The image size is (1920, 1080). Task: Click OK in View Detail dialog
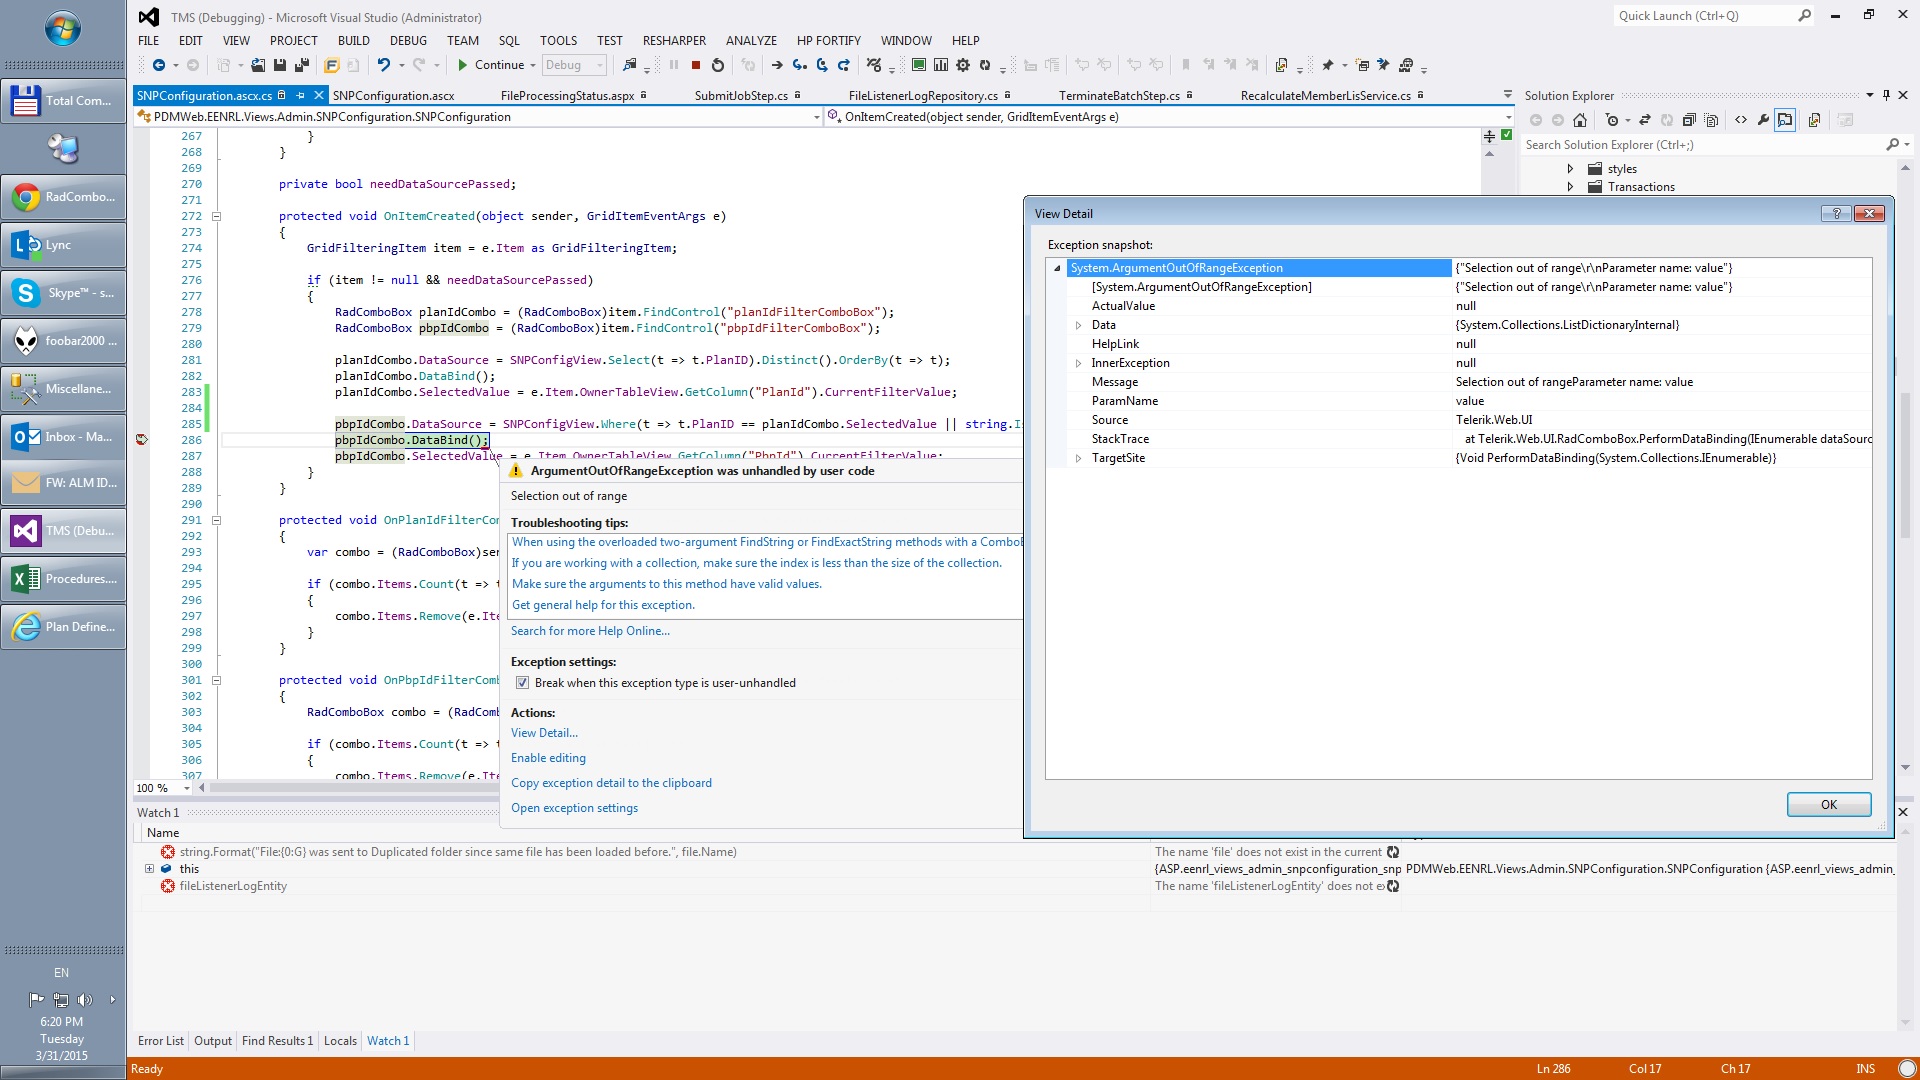click(1828, 805)
